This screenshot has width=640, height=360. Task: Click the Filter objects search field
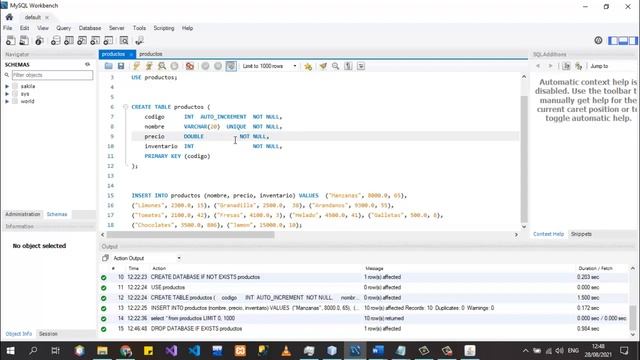[x=52, y=75]
